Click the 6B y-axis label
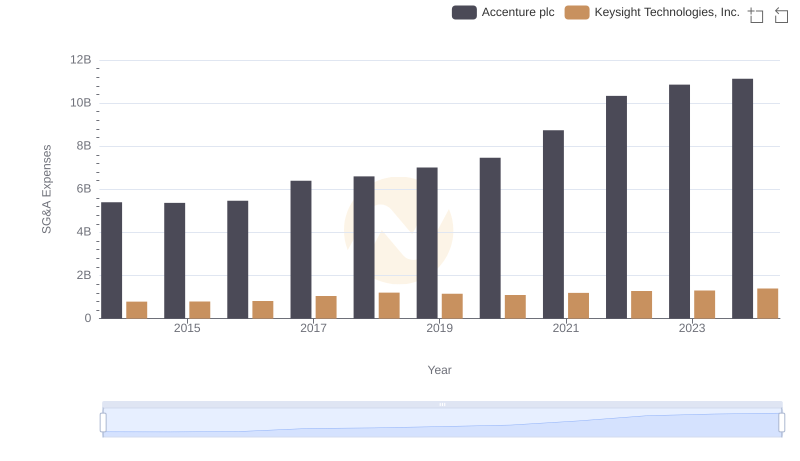The image size is (800, 461). pyautogui.click(x=84, y=189)
